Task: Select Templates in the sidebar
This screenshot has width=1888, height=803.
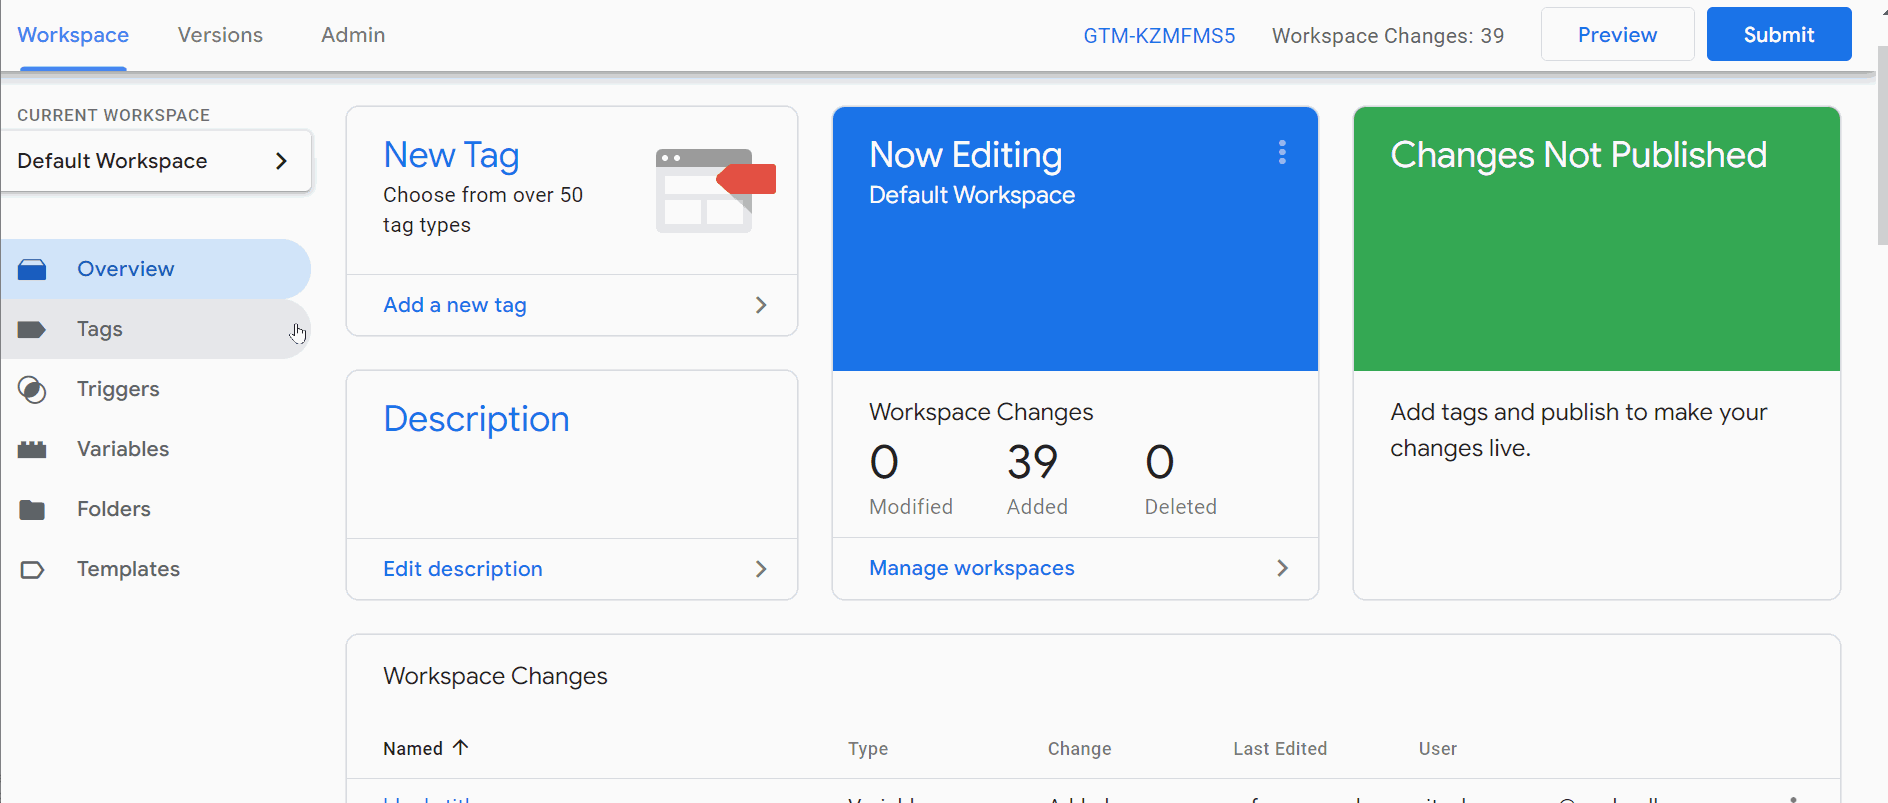Action: coord(156,569)
